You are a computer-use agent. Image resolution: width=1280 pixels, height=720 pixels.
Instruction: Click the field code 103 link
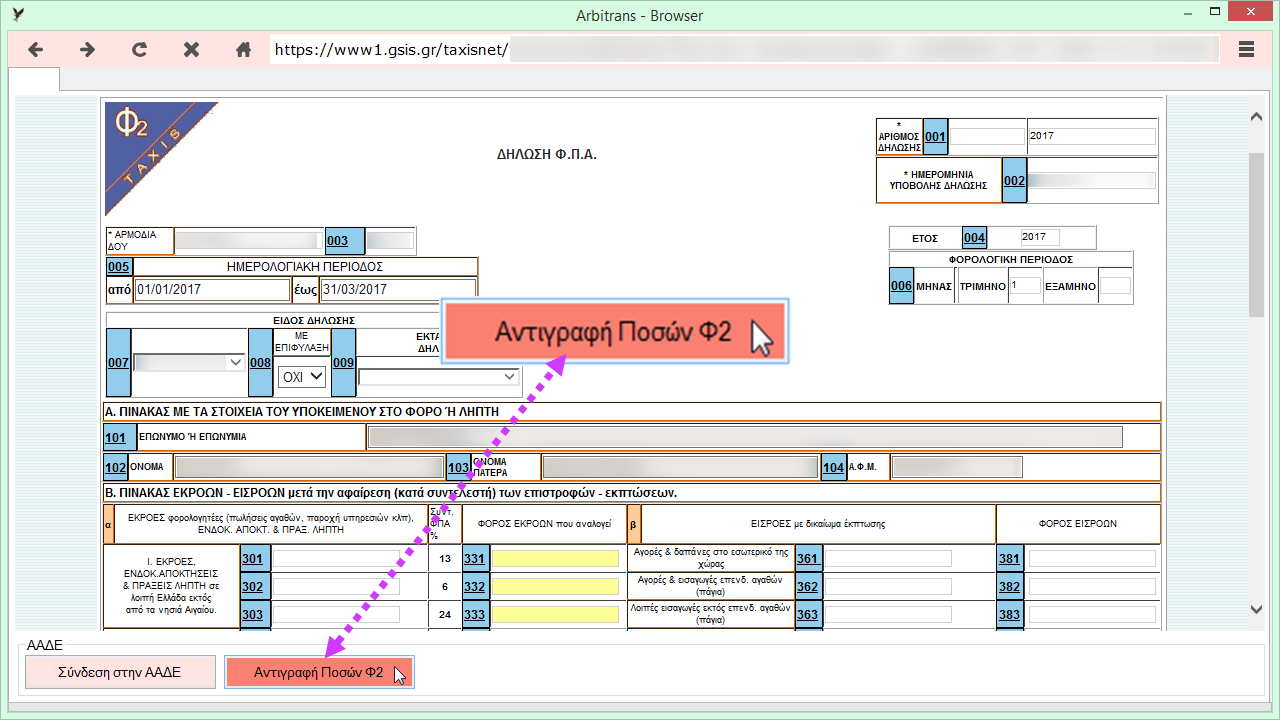459,467
